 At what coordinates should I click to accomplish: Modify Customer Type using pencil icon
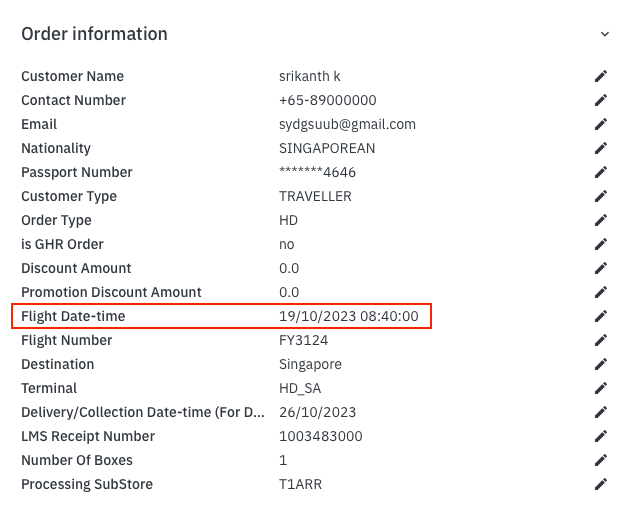pyautogui.click(x=601, y=196)
